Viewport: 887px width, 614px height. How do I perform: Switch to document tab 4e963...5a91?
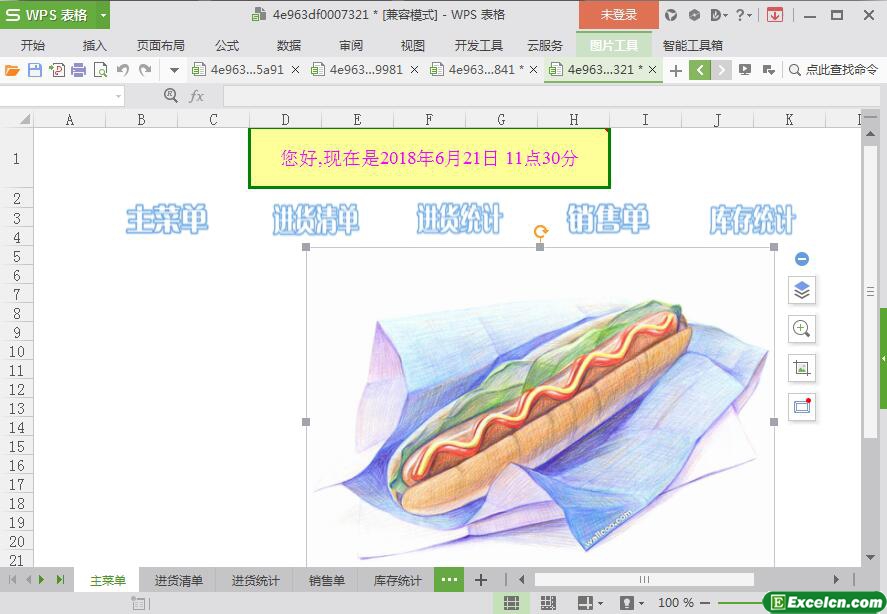tap(247, 70)
